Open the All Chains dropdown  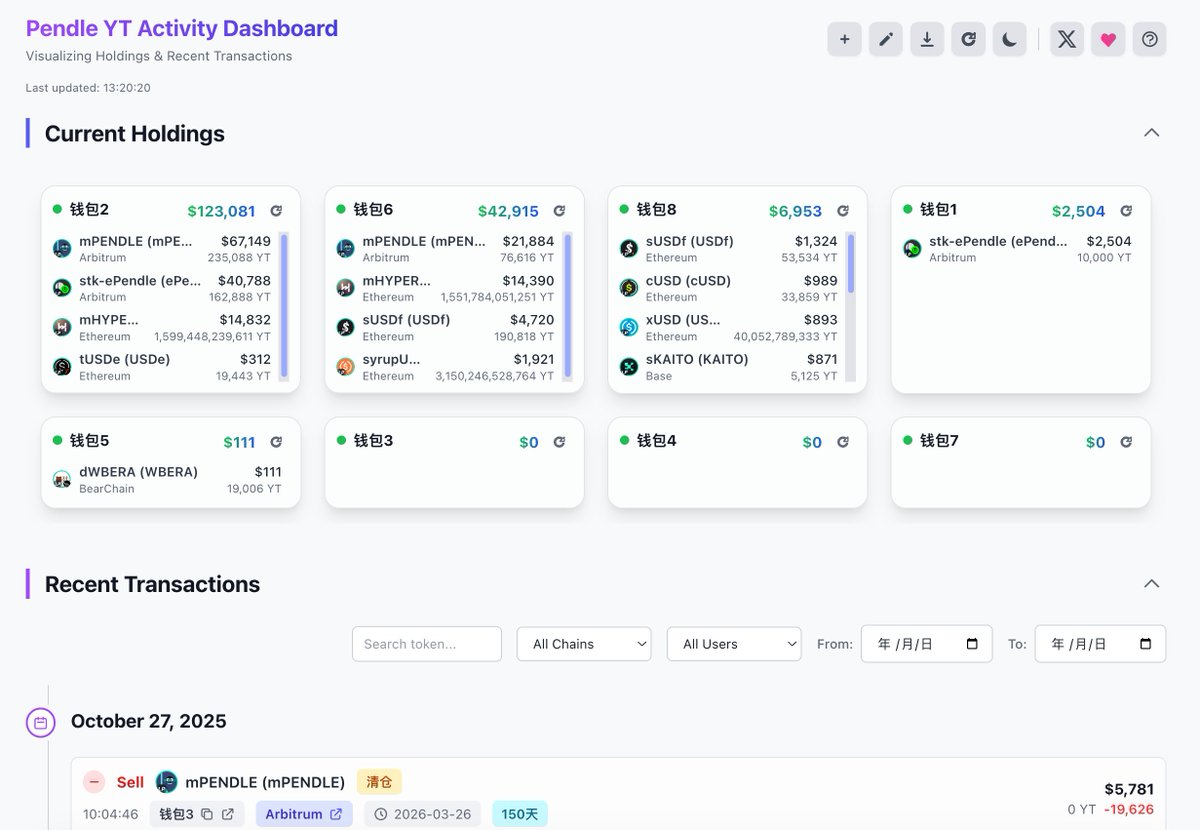click(x=584, y=644)
